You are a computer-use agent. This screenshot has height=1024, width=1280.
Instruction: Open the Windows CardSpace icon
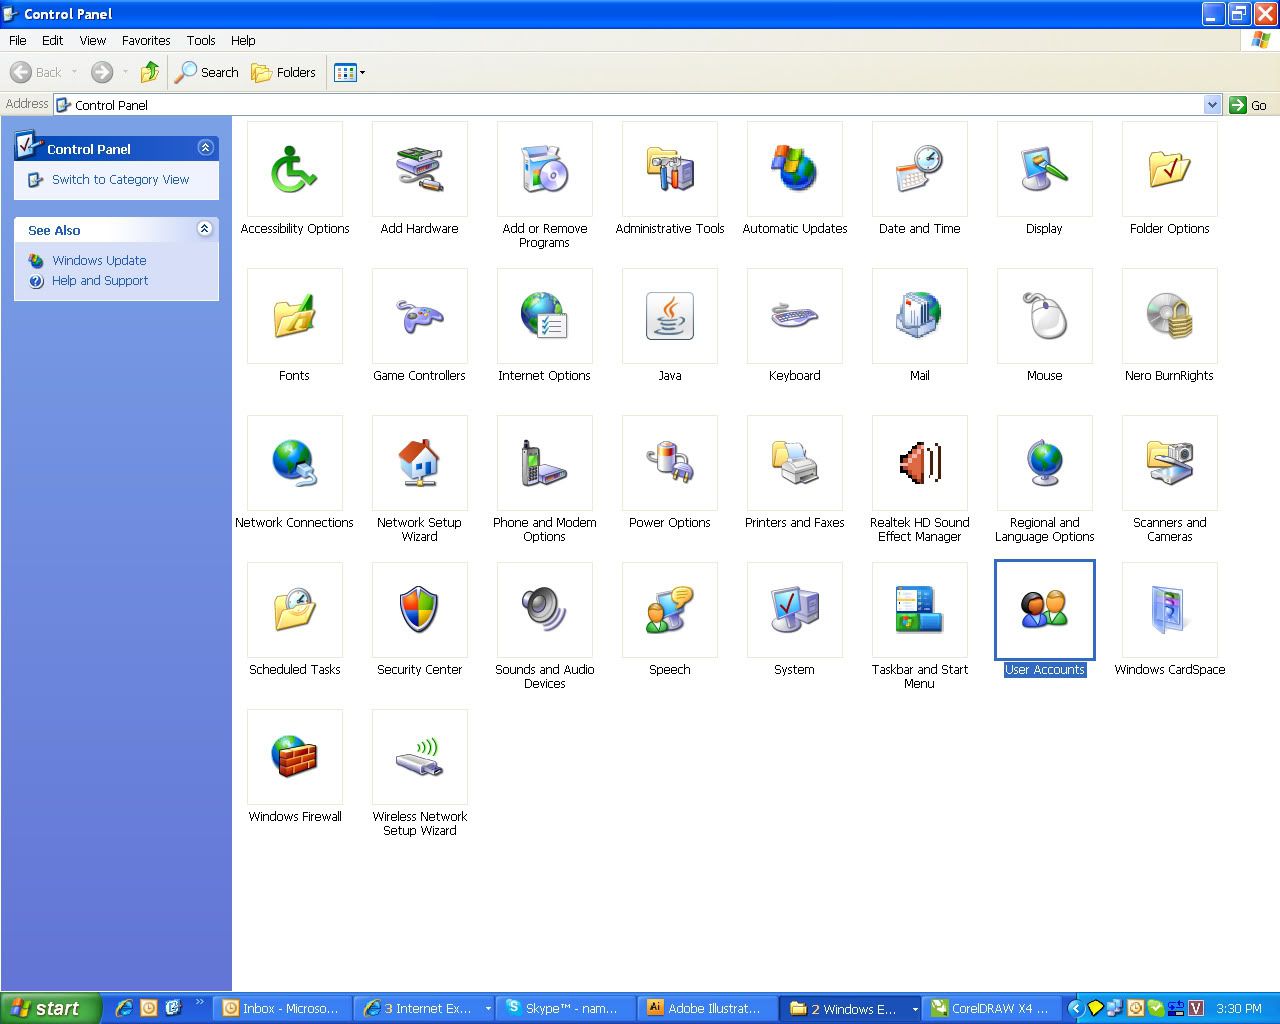(1170, 610)
